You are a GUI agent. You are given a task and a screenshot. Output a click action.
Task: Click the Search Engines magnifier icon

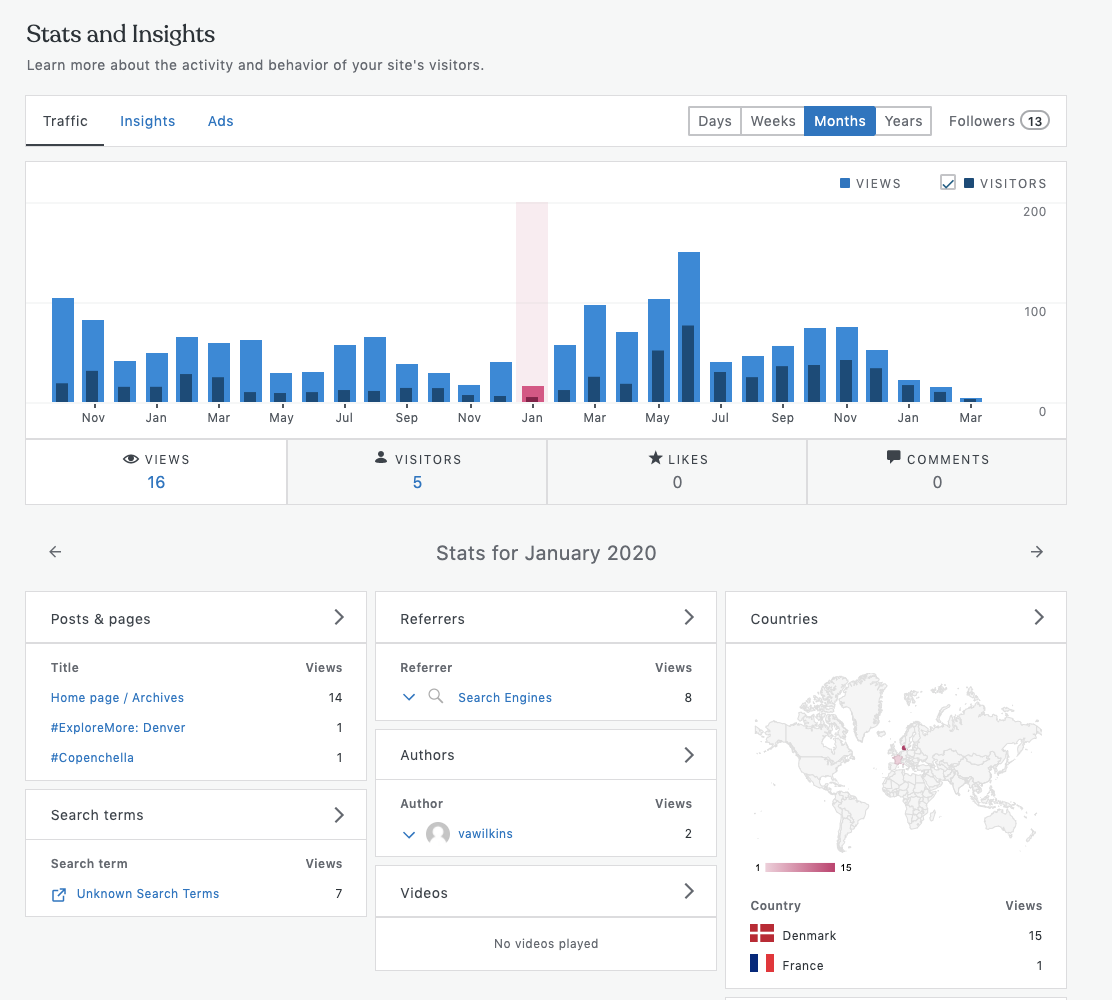click(x=436, y=697)
